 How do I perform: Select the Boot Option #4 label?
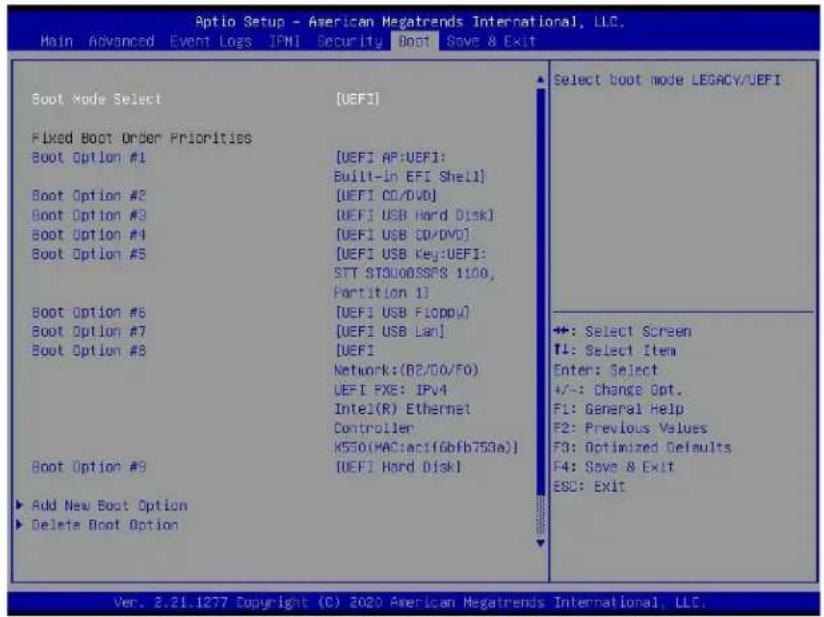[88, 234]
